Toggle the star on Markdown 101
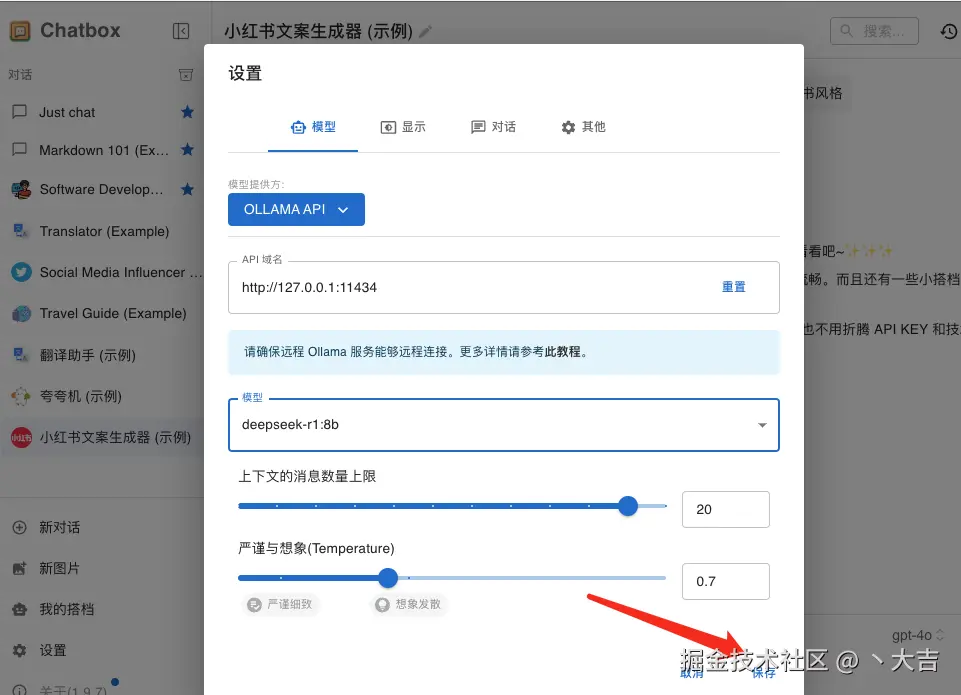Viewport: 961px width, 695px height. tap(188, 150)
